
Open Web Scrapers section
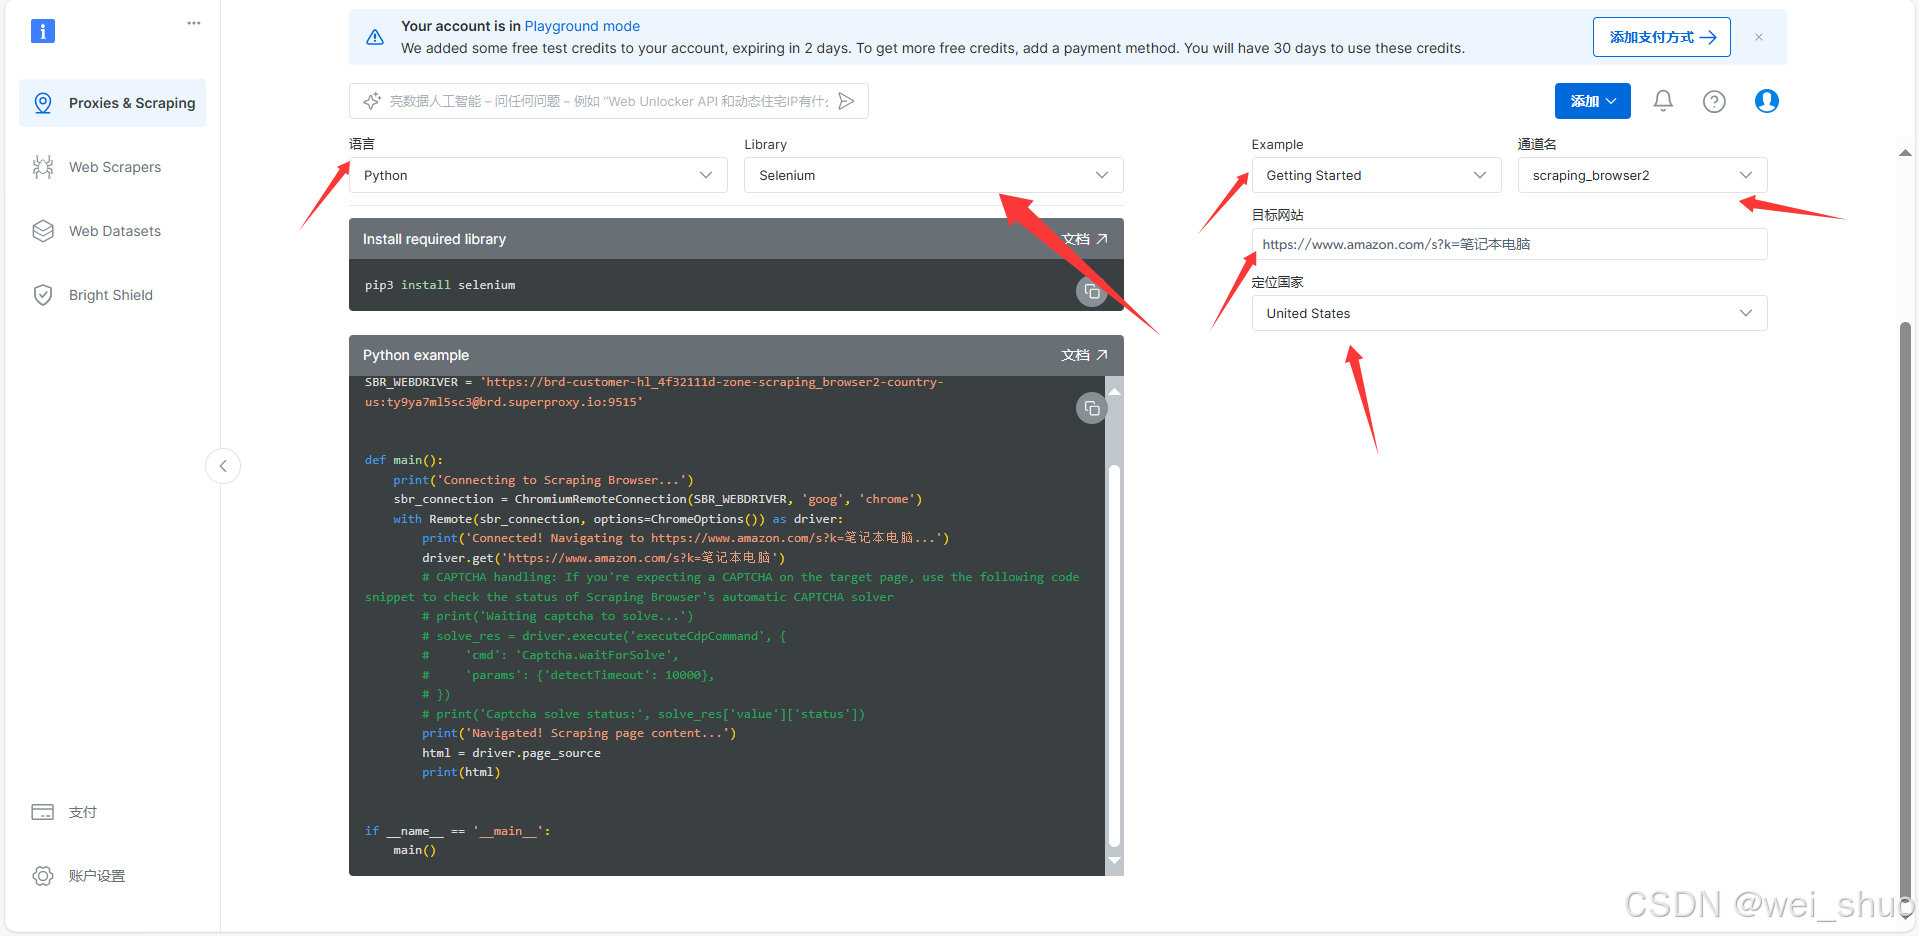click(x=112, y=167)
